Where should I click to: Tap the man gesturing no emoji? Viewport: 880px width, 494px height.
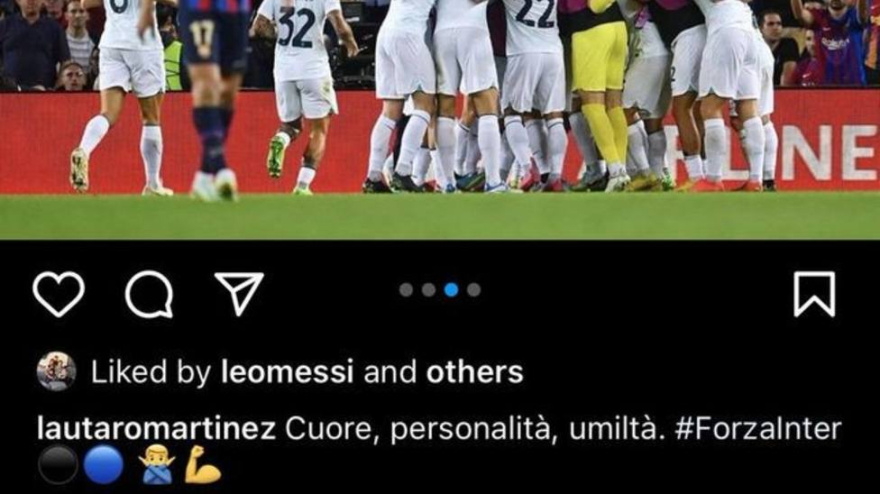pyautogui.click(x=157, y=465)
